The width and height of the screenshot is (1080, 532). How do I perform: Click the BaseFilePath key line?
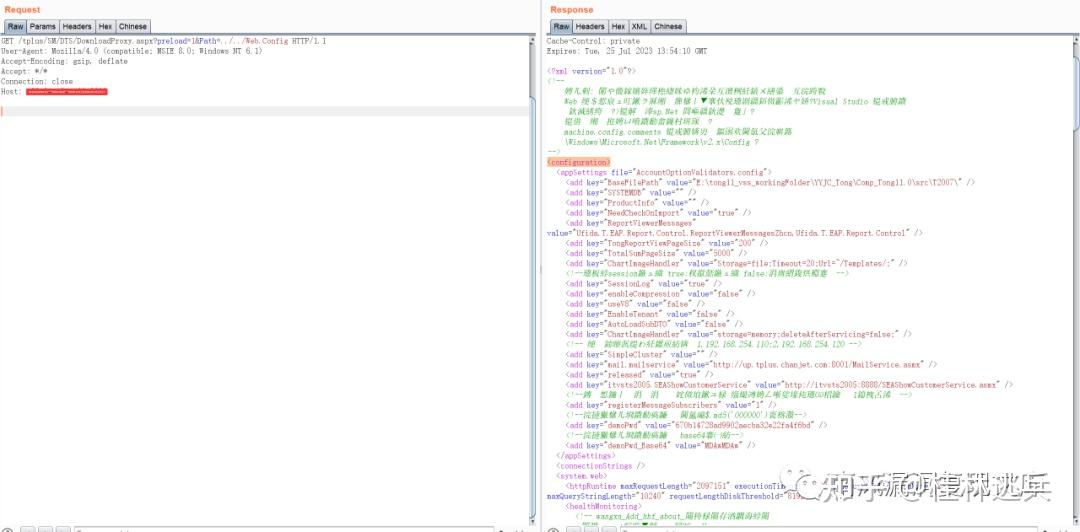[x=770, y=183]
